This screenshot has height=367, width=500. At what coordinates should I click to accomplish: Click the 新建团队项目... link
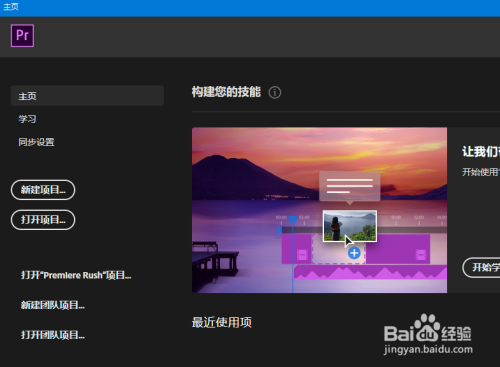53,305
